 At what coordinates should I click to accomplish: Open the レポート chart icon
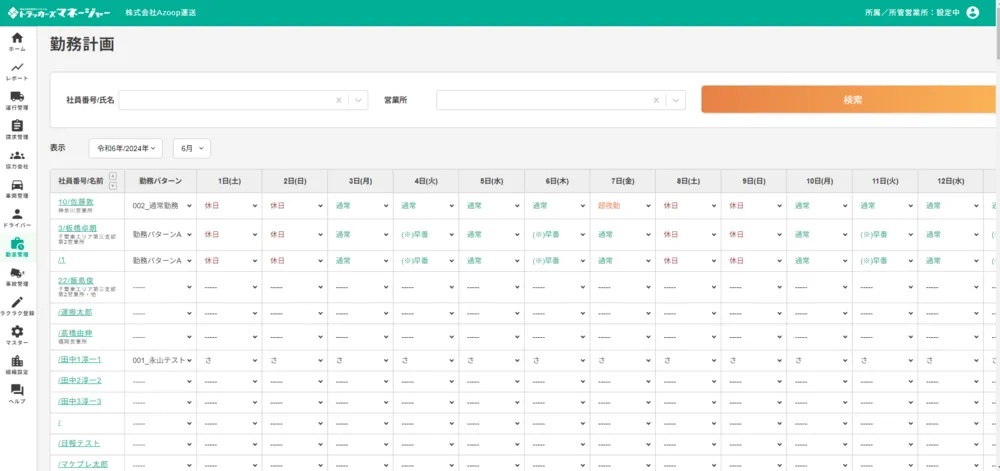(17, 67)
